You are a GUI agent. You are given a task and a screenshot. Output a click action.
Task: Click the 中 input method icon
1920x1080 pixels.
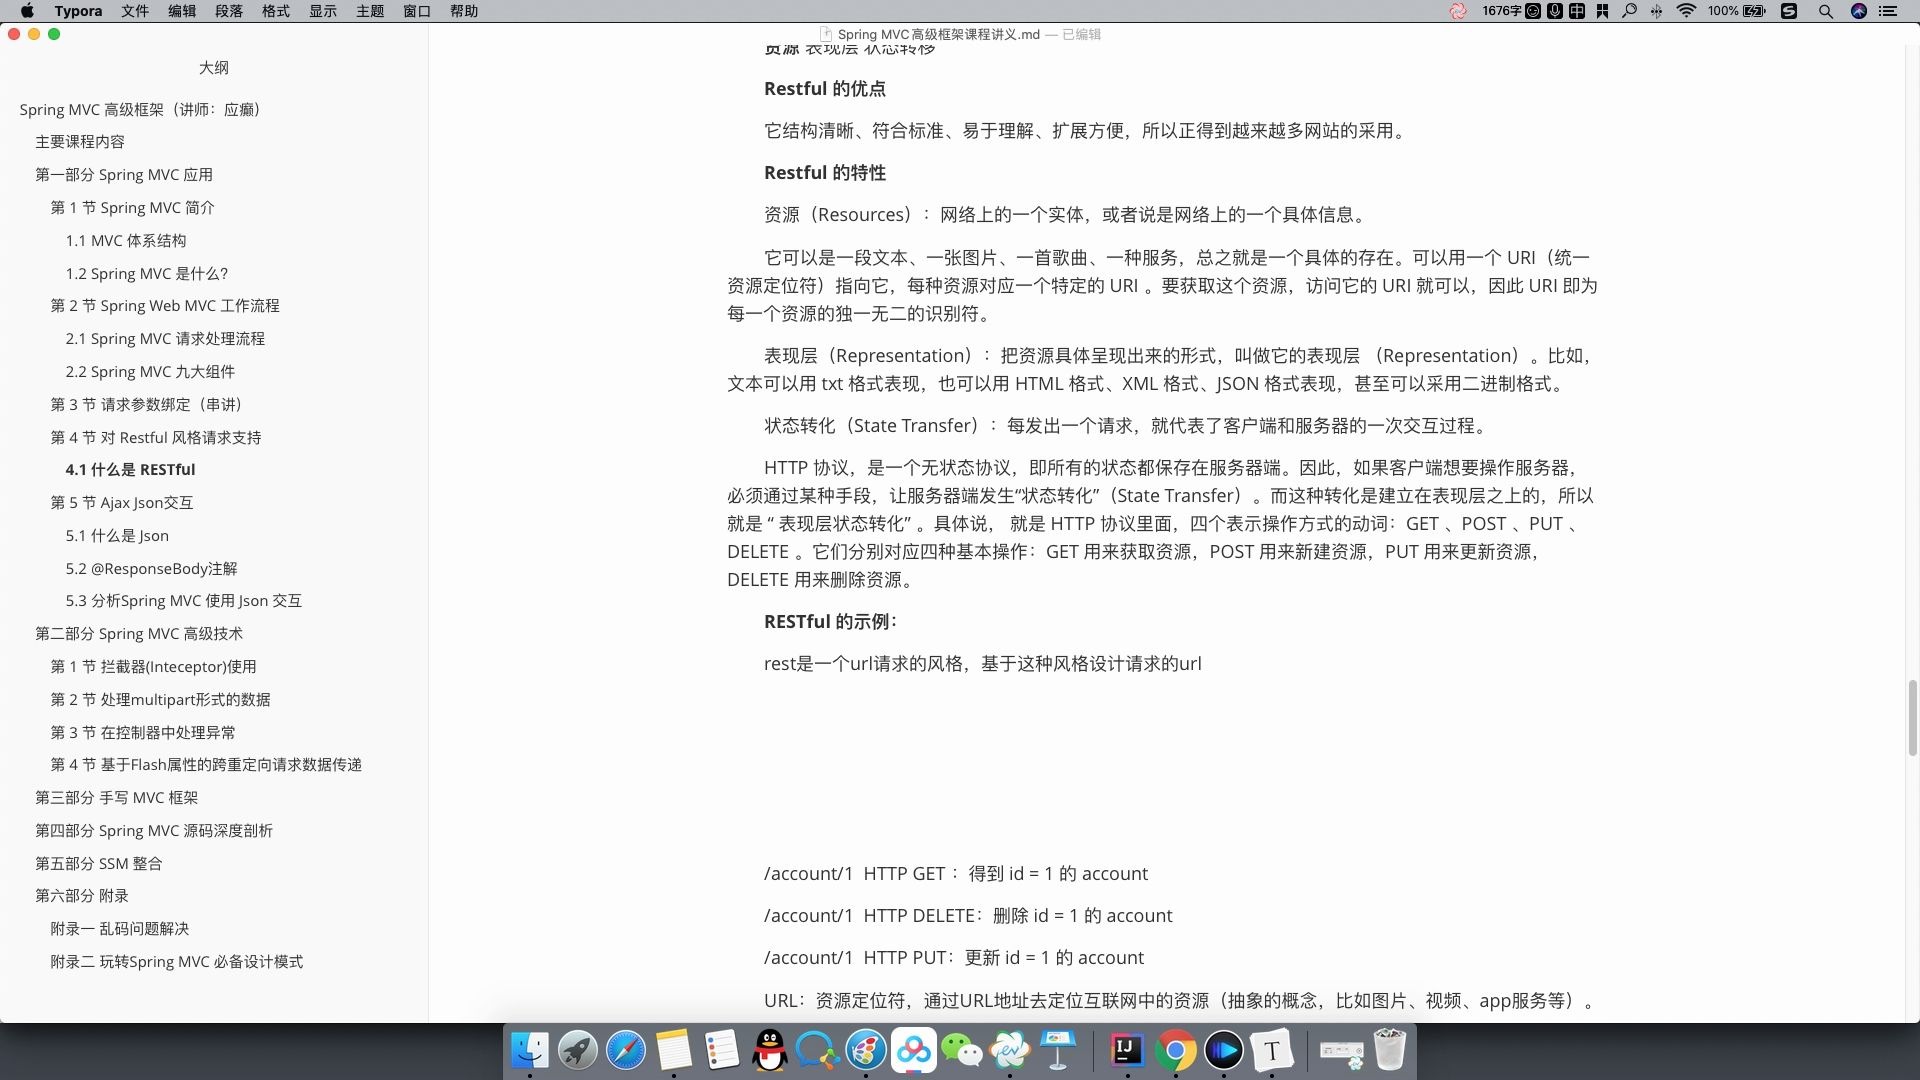[x=1577, y=11]
